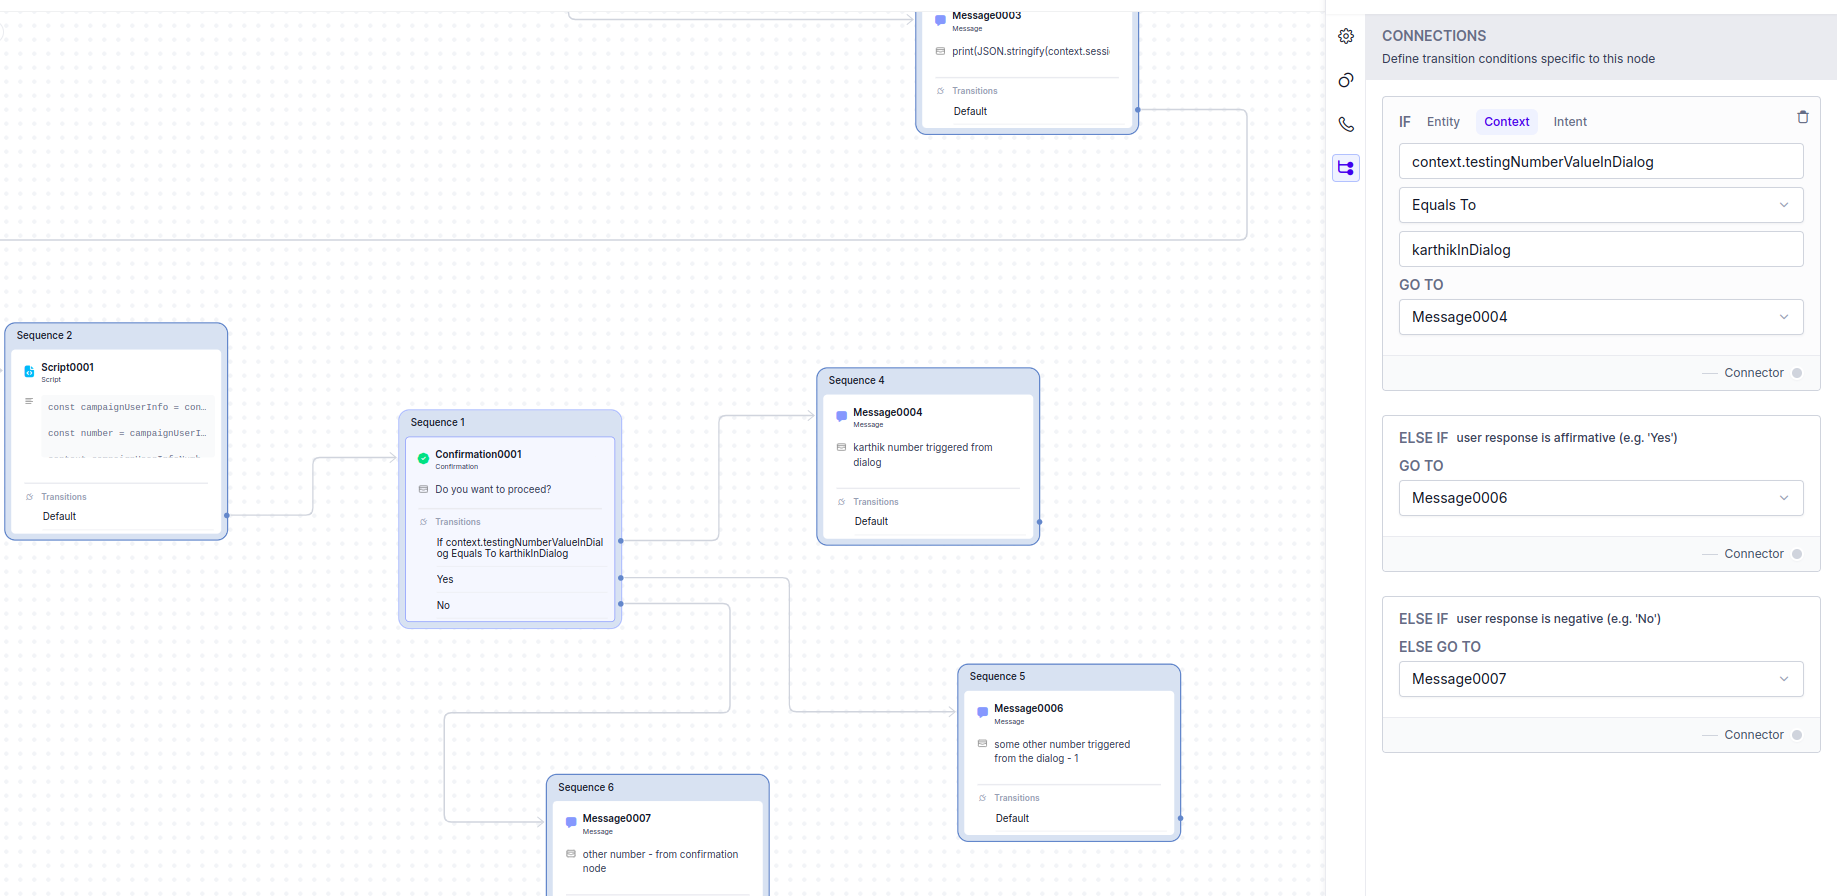Click the Script0001 script node icon
This screenshot has width=1837, height=896.
[x=29, y=371]
